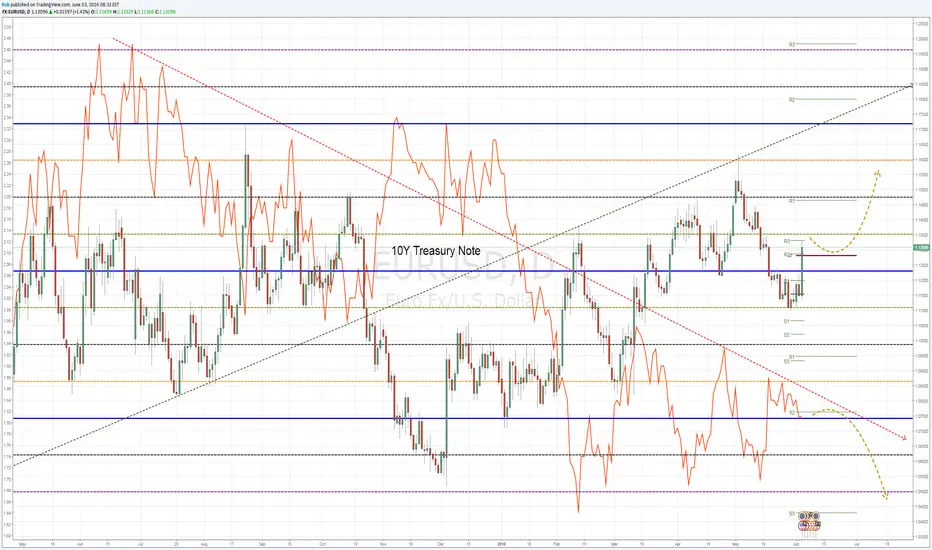The height and width of the screenshot is (550, 932).
Task: Select the low price value L 1.11366
Action: (x=144, y=11)
